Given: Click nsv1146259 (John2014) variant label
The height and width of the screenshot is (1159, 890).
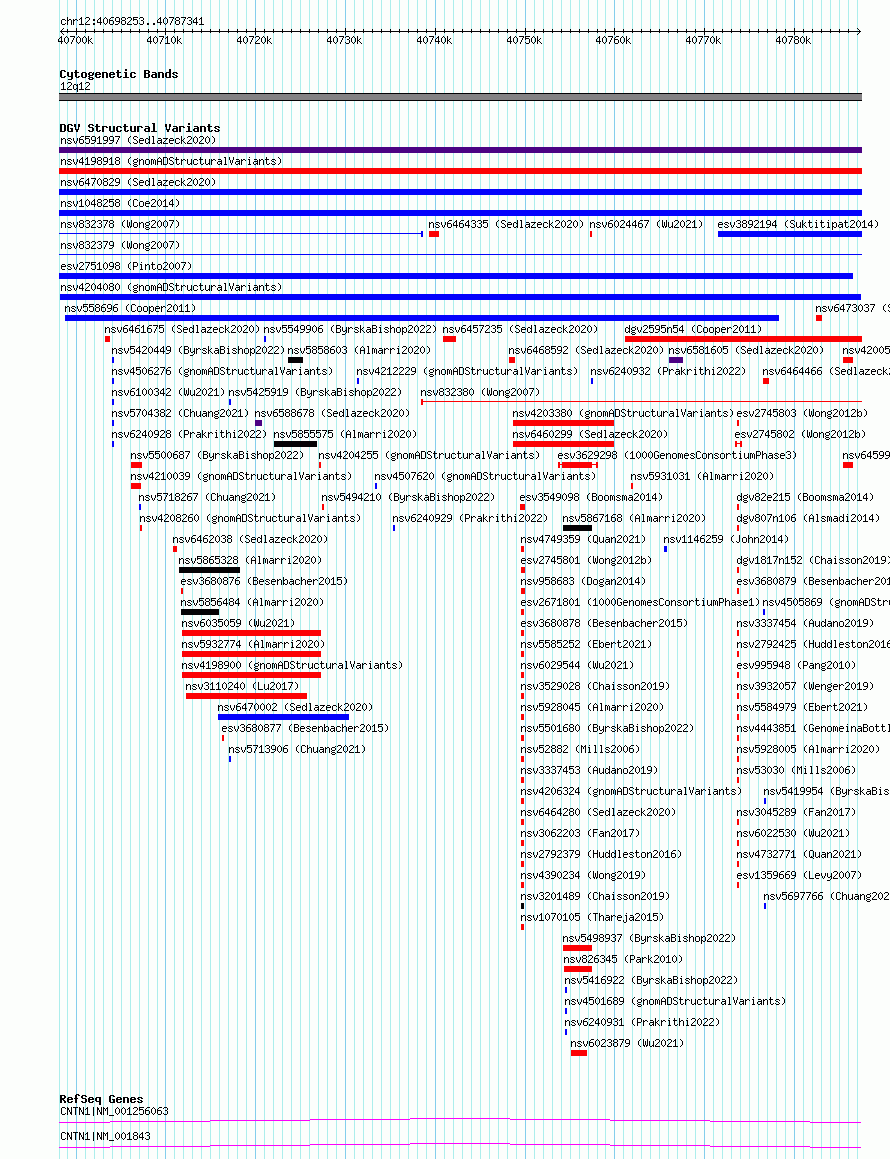Looking at the screenshot, I should (x=726, y=540).
